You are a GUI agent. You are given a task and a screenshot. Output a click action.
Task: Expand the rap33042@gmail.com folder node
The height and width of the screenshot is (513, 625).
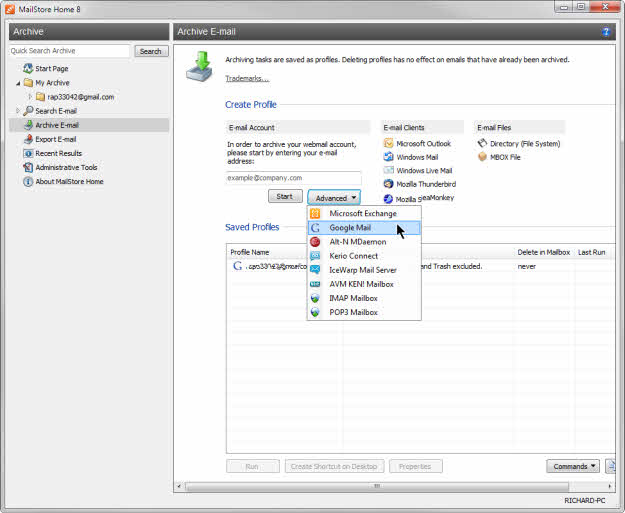coord(30,97)
